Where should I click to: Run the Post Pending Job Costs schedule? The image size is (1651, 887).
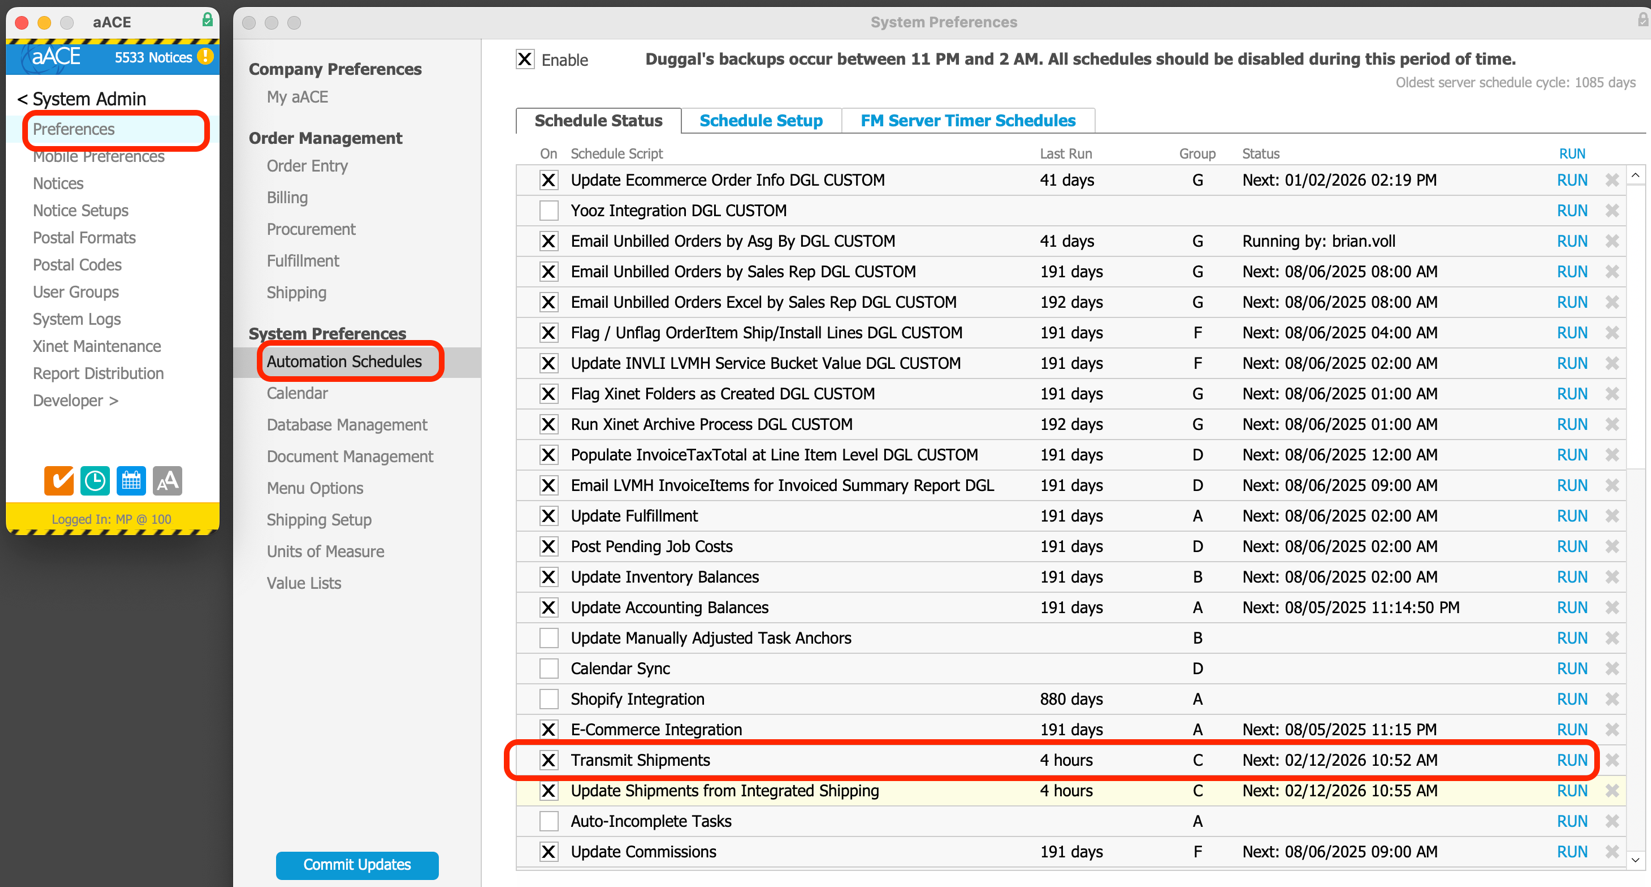[1572, 547]
